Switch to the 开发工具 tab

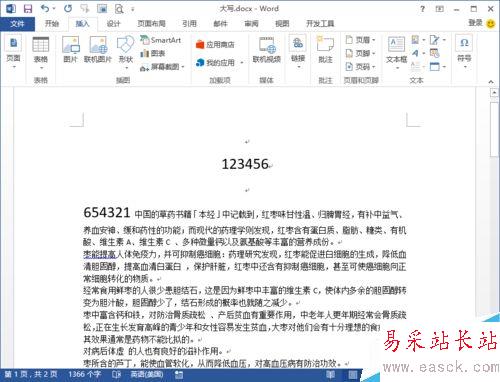[320, 24]
